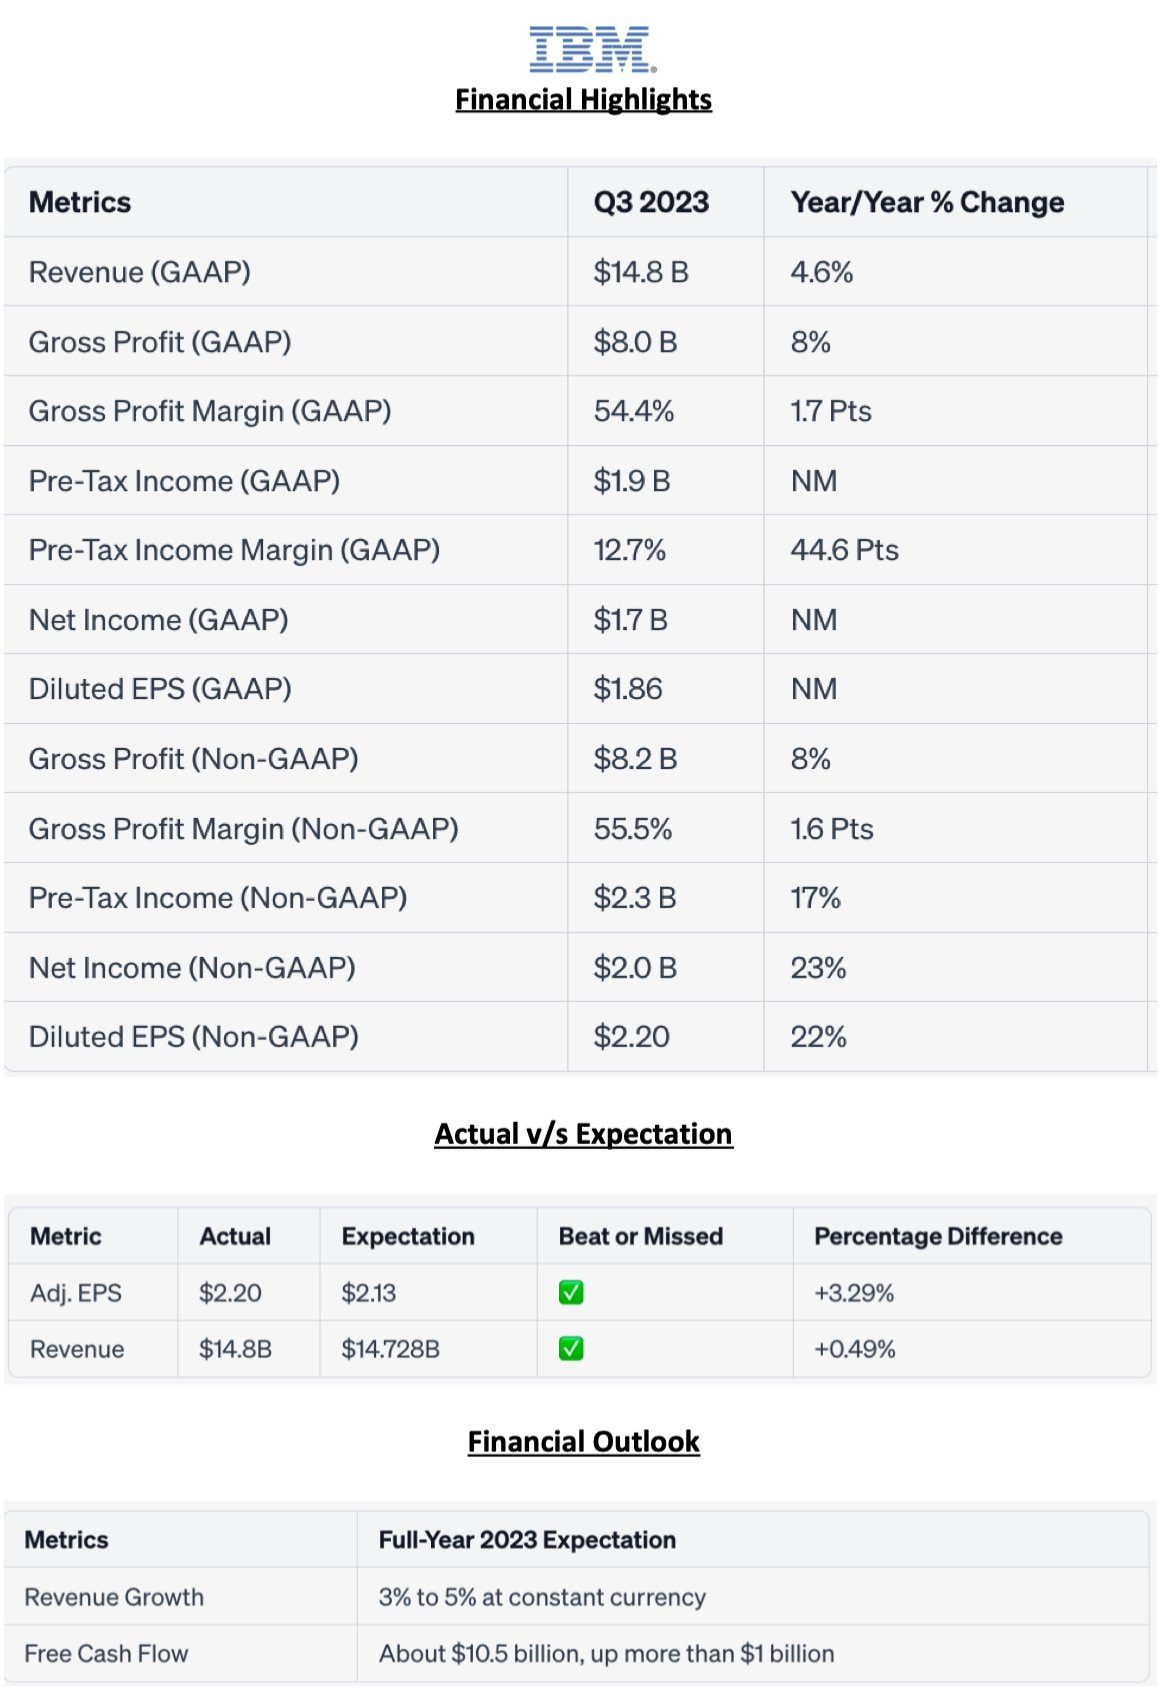Screen dimensions: 1160x1694
Task: Click the 44.6 Pts margin change
Action: pyautogui.click(x=844, y=550)
